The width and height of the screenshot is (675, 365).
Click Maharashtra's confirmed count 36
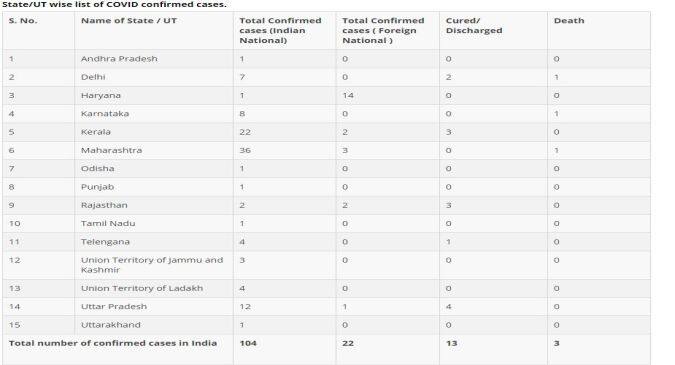coord(245,150)
